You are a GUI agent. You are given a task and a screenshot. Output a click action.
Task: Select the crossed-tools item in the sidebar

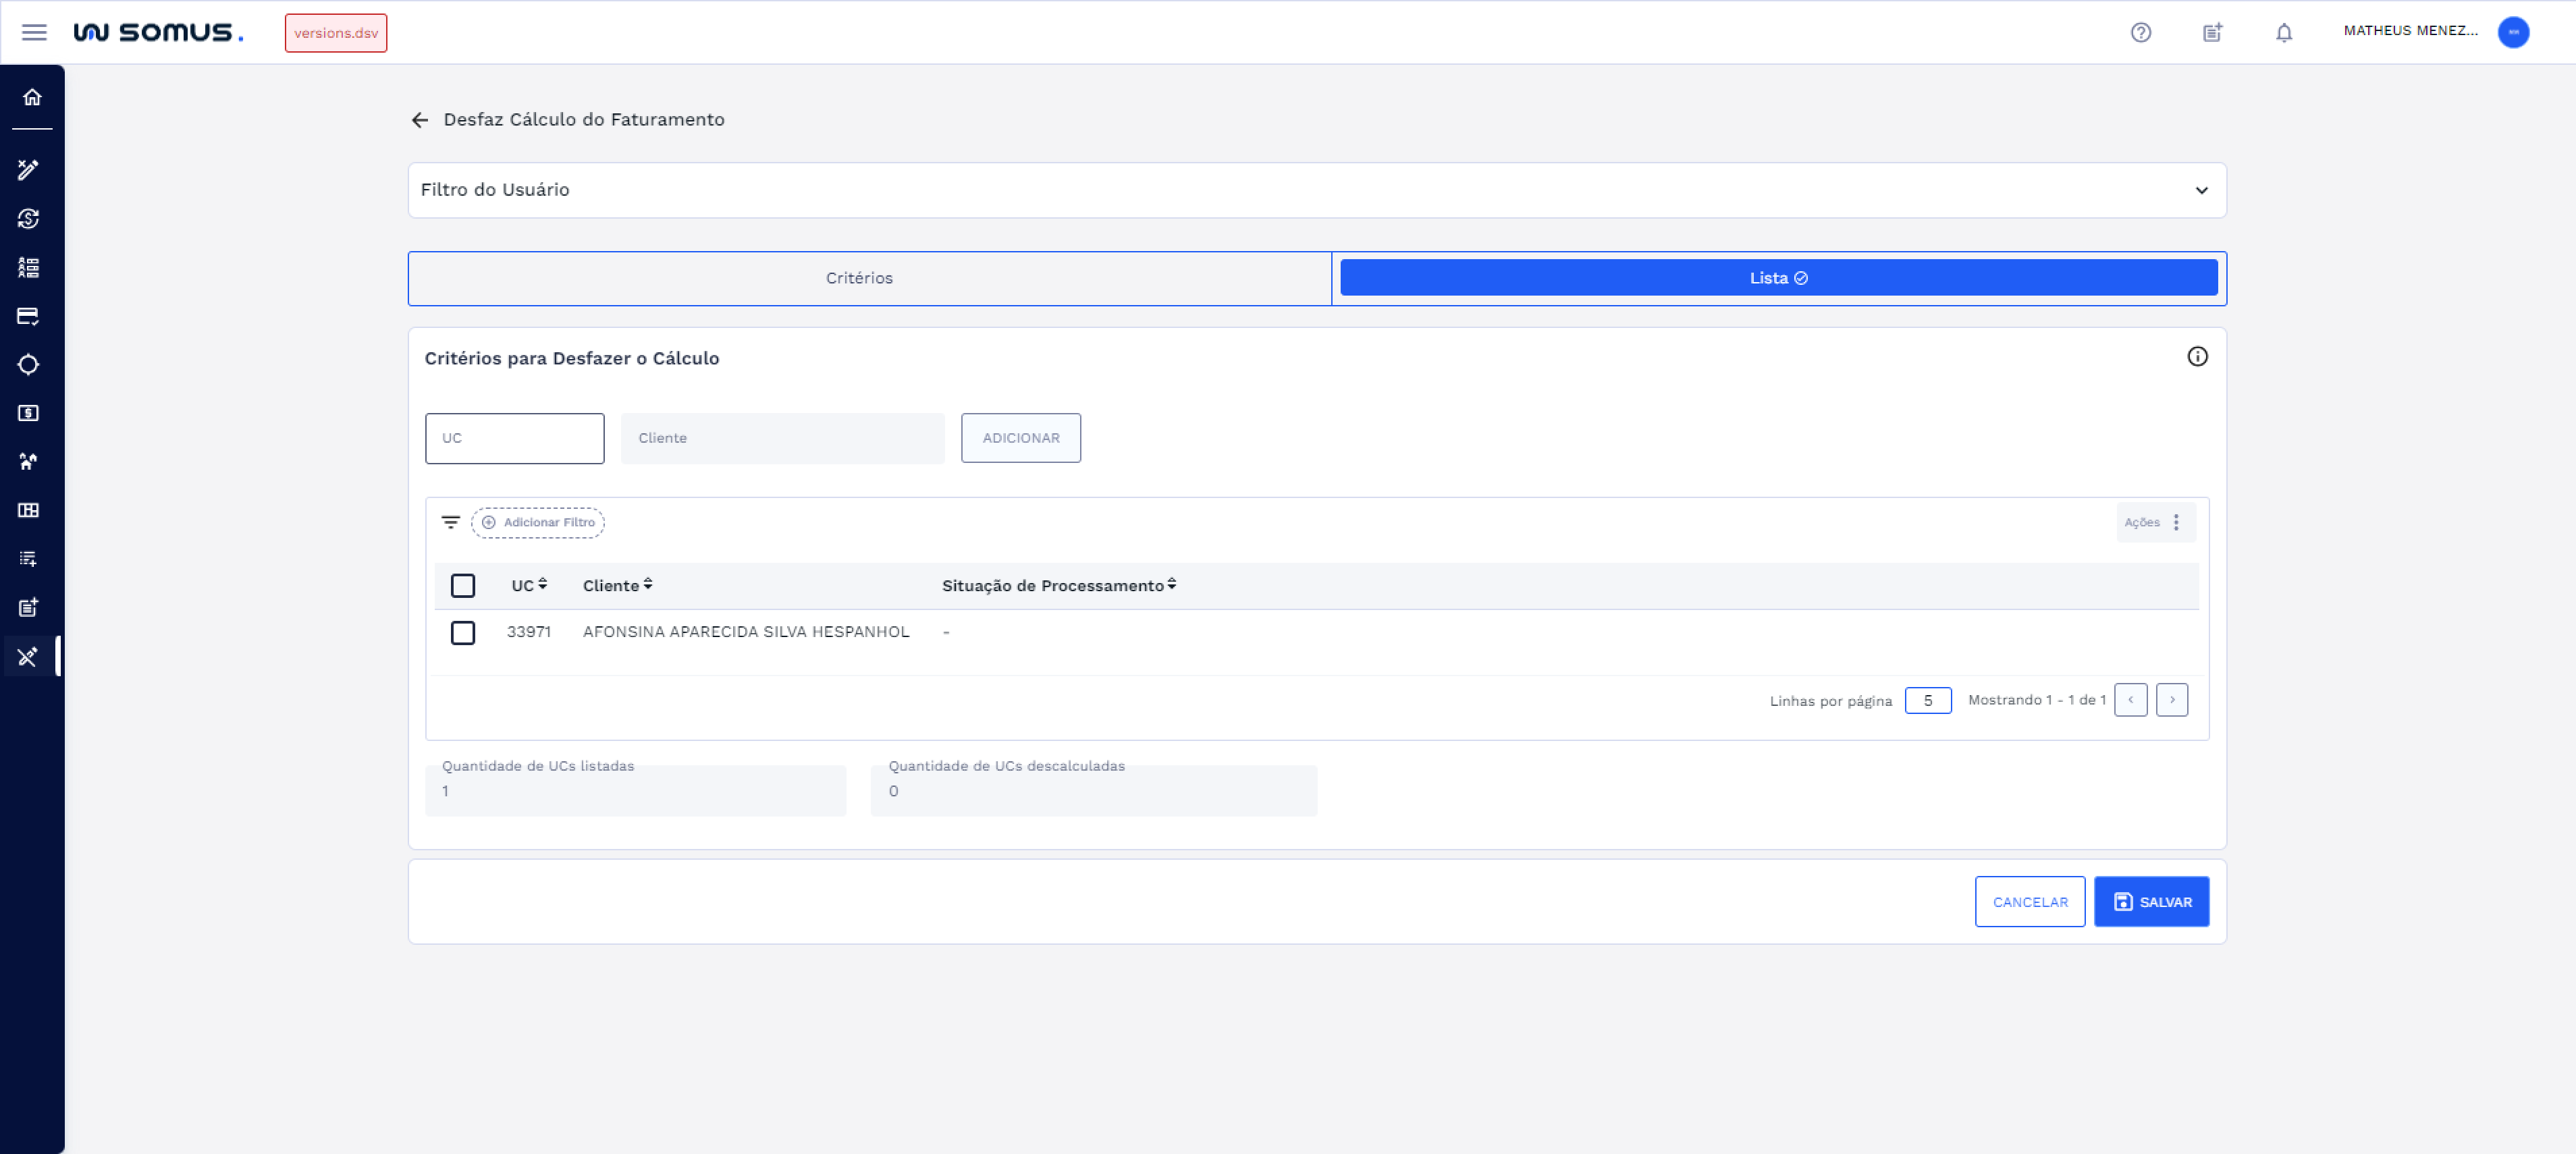click(28, 657)
